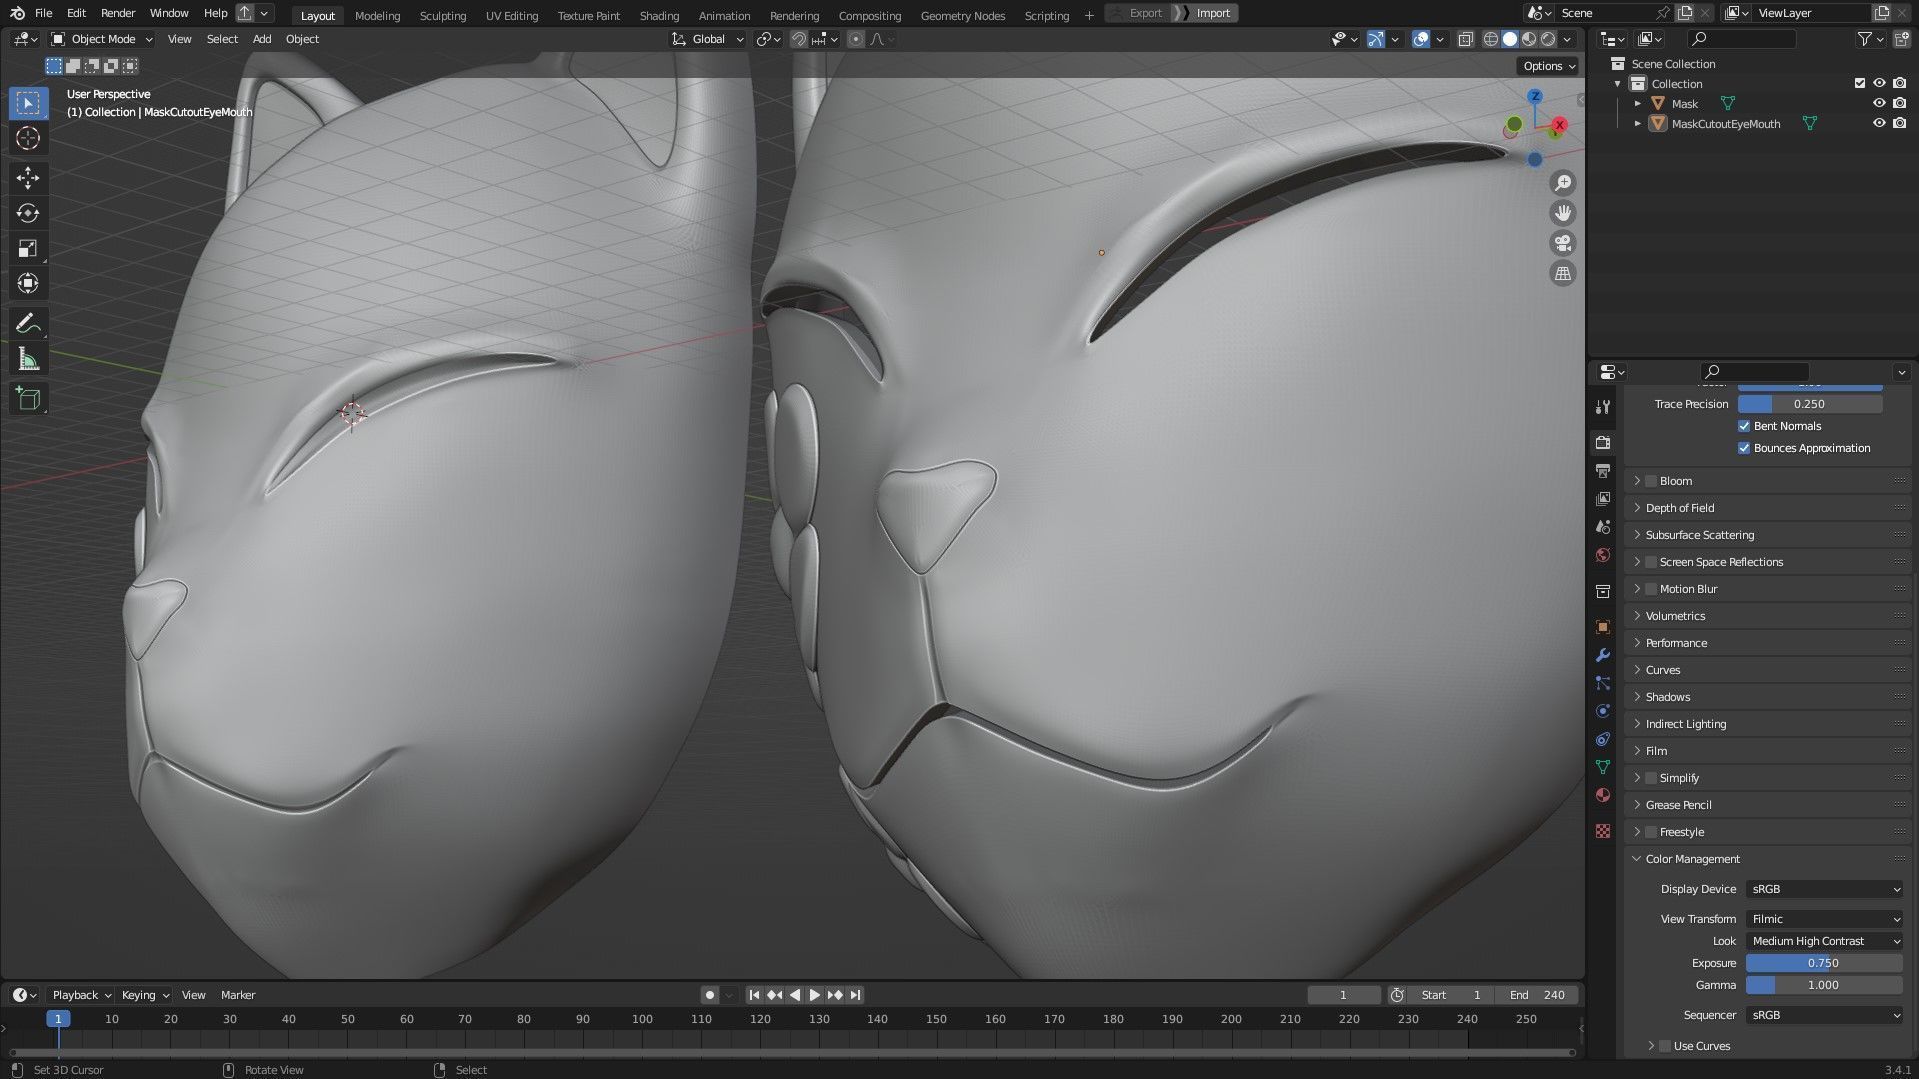Screen dimensions: 1919x1079
Task: Hide MaskCutoutEyeMouth in viewport
Action: (x=1879, y=123)
